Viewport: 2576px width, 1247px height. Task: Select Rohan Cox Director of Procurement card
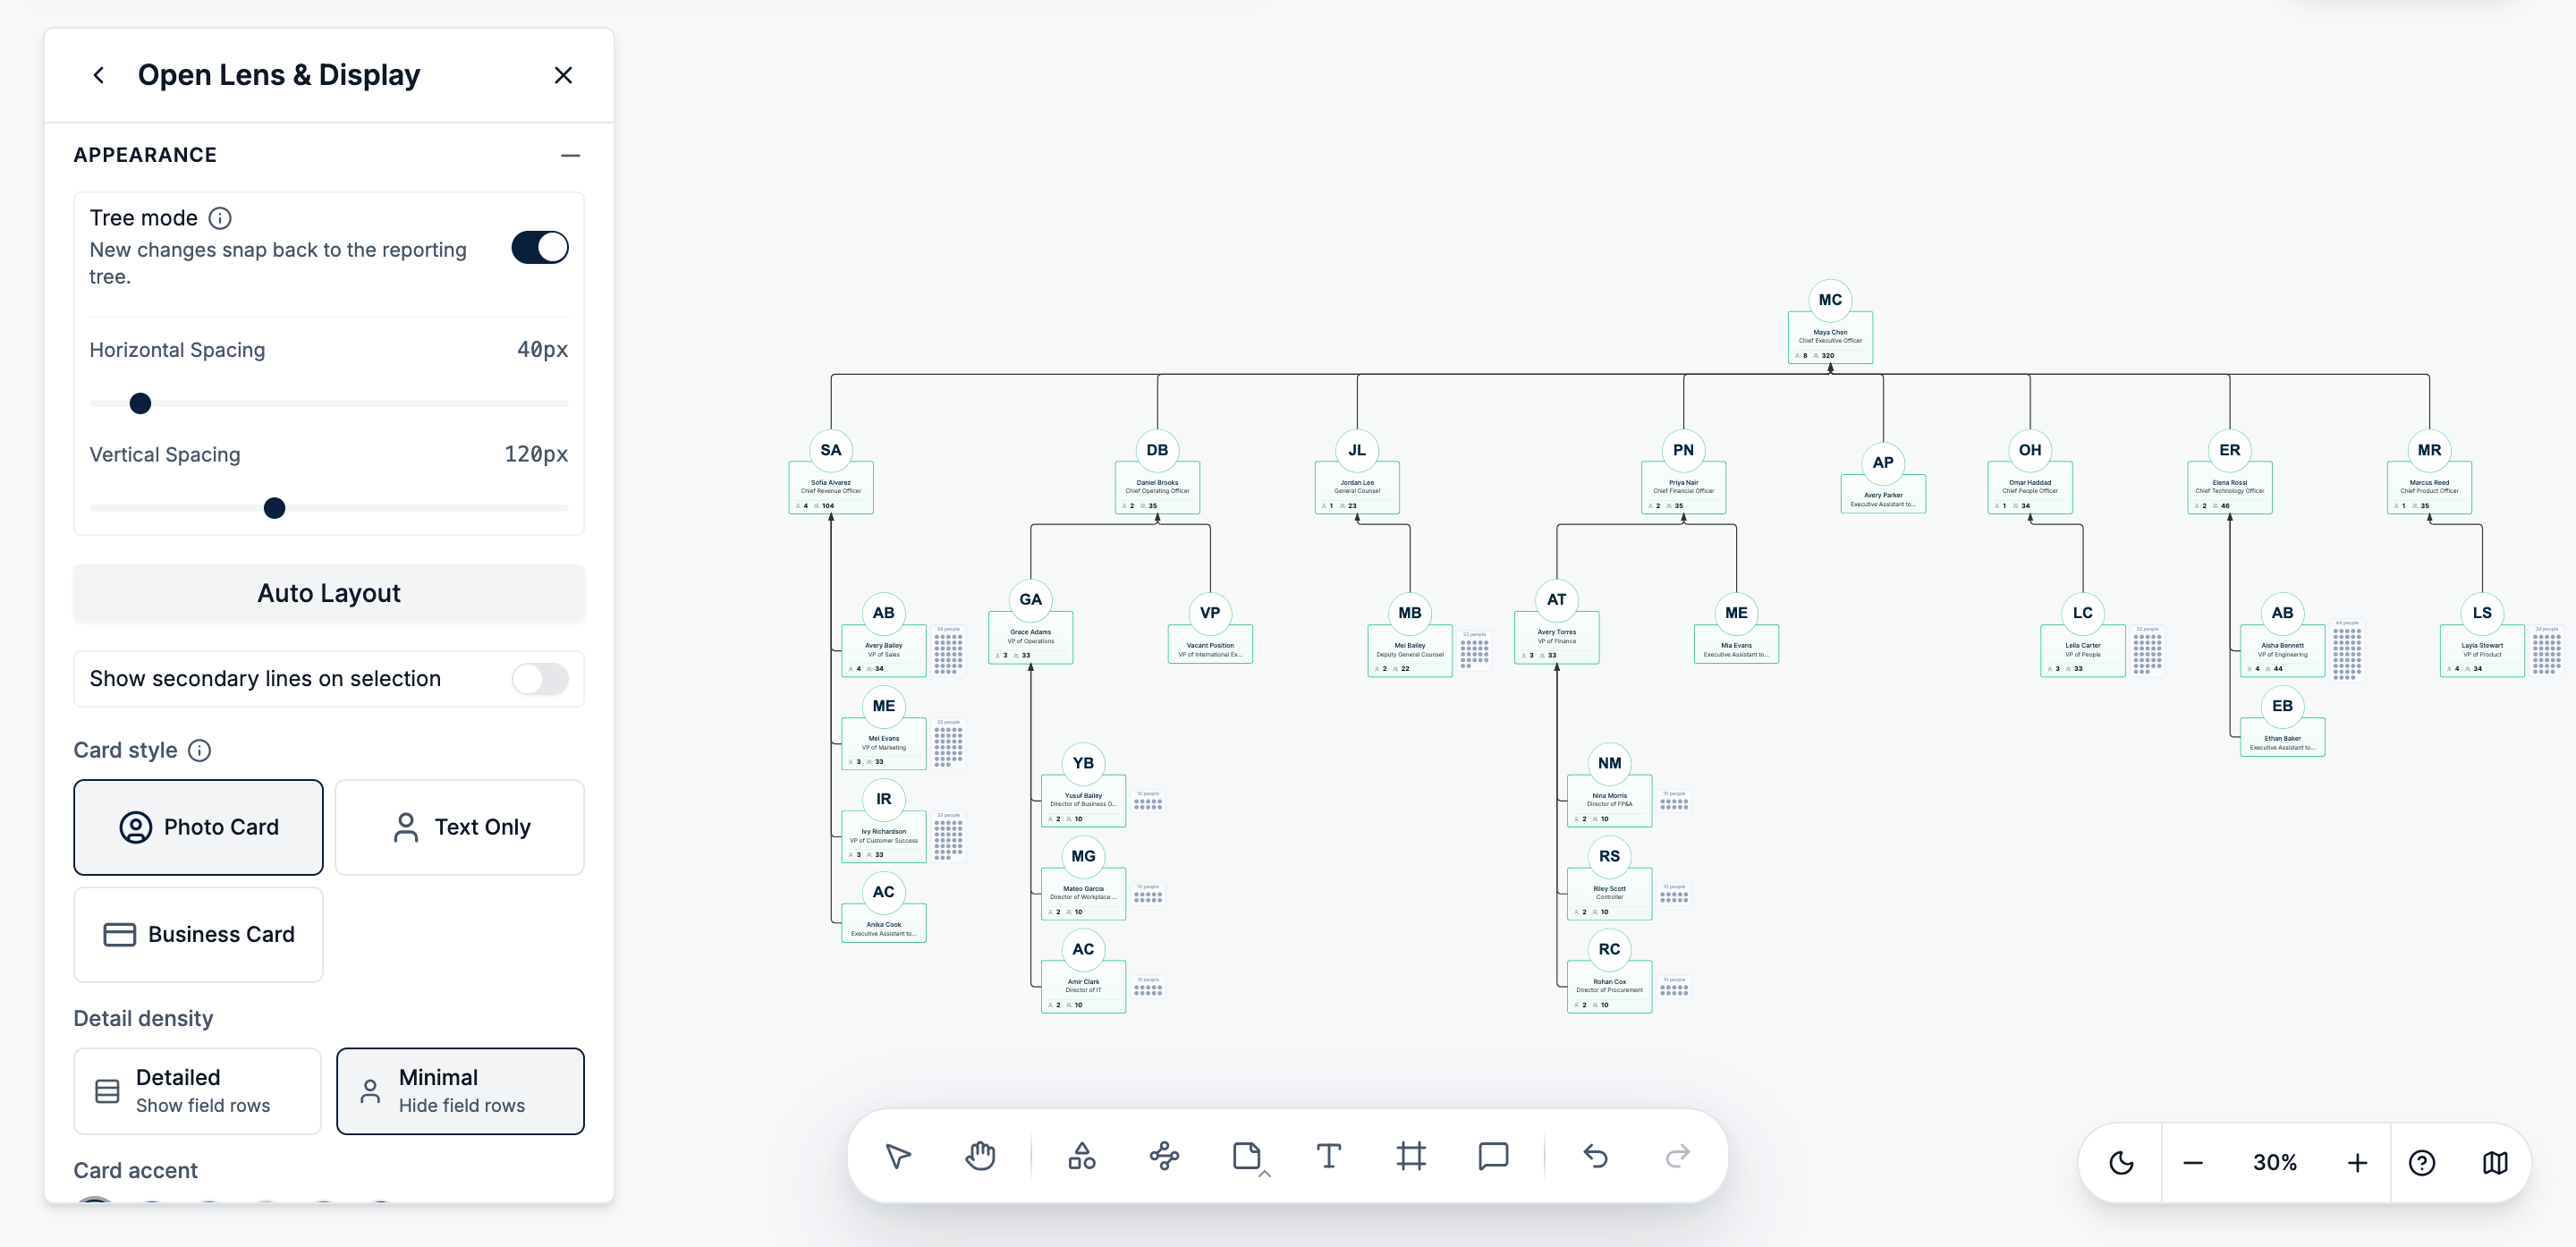[x=1610, y=986]
